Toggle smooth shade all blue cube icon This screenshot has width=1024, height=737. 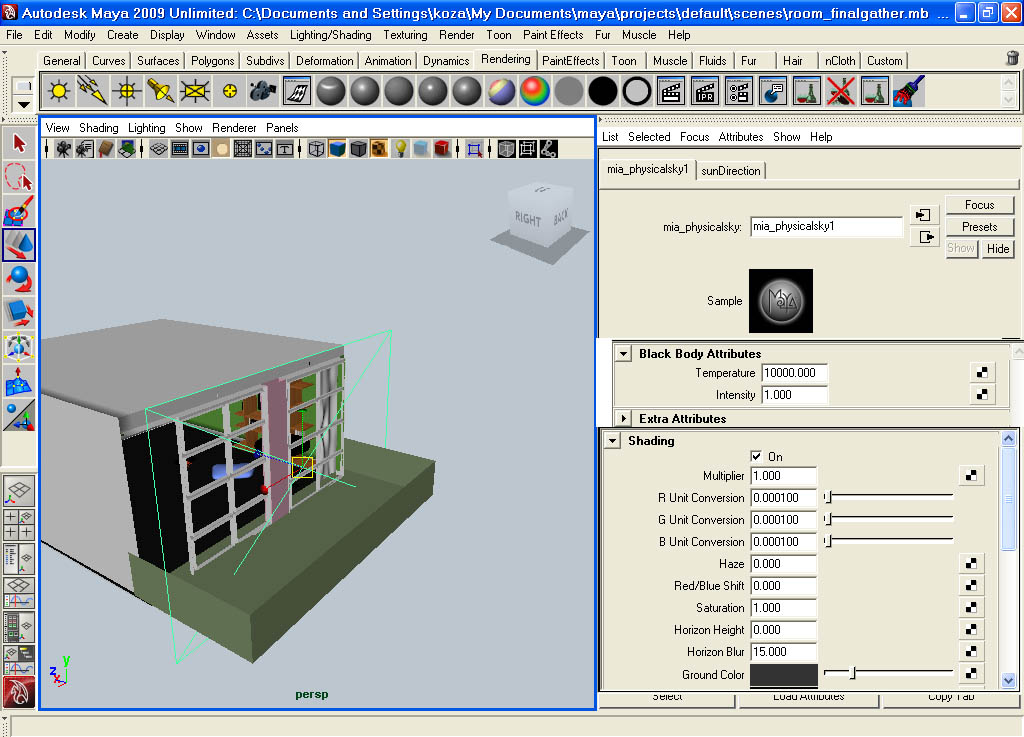coord(337,149)
